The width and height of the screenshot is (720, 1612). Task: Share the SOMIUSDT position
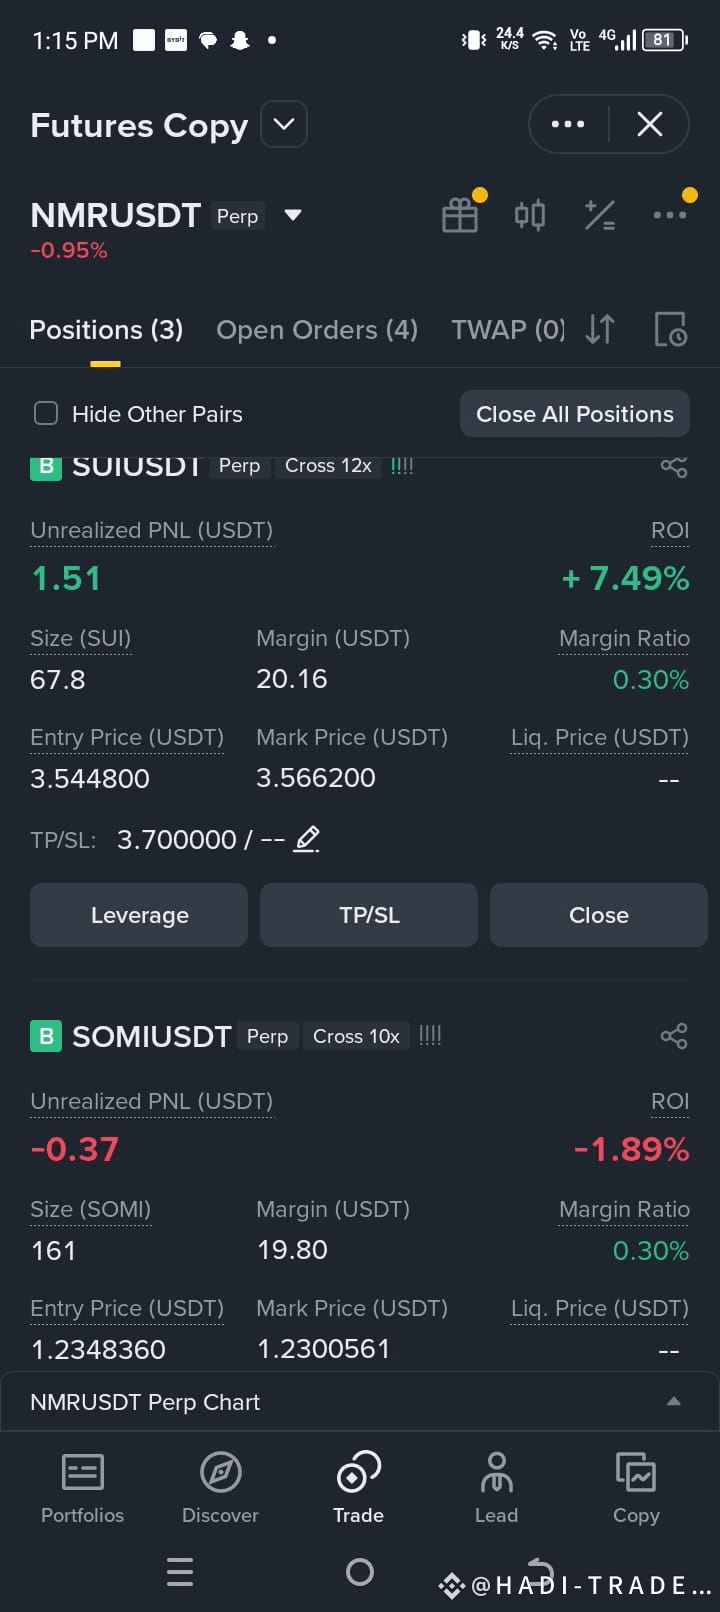coord(674,1036)
